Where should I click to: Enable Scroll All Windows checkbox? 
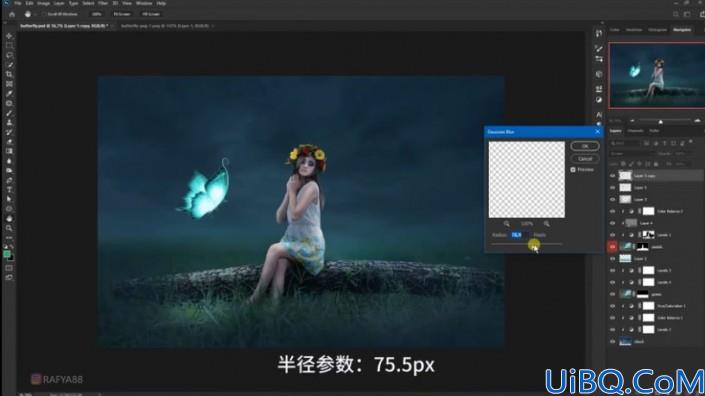coord(44,14)
